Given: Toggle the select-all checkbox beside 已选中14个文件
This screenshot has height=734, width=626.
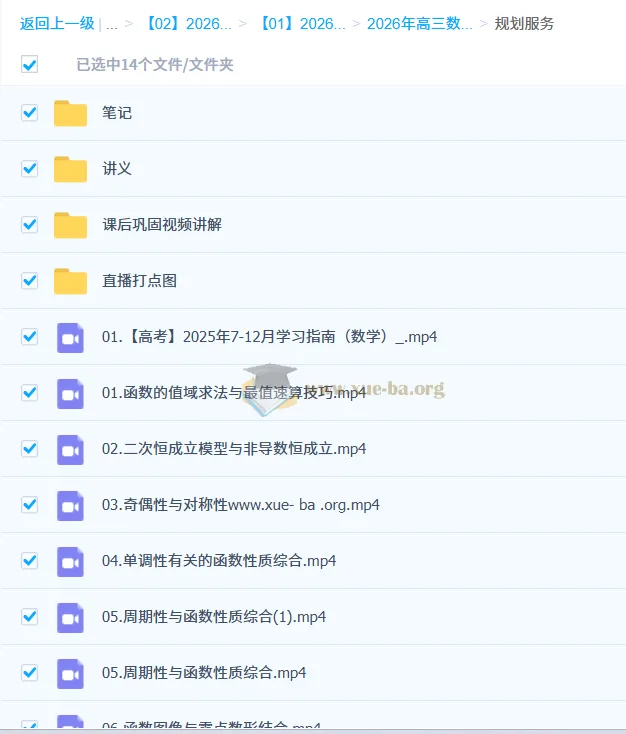Looking at the screenshot, I should 29,65.
